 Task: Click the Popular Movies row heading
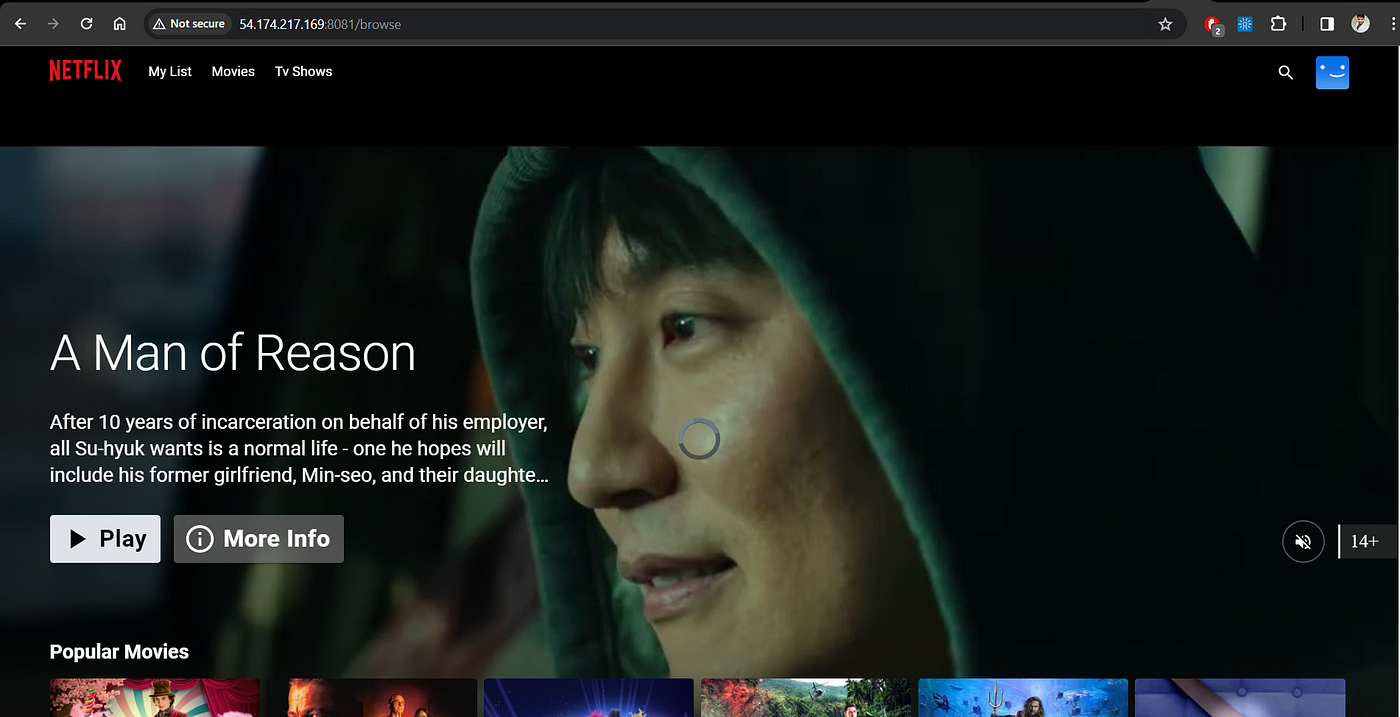[x=119, y=652]
